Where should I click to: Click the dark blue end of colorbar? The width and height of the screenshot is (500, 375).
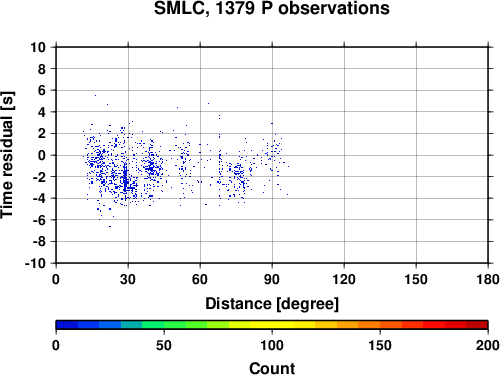[67, 325]
